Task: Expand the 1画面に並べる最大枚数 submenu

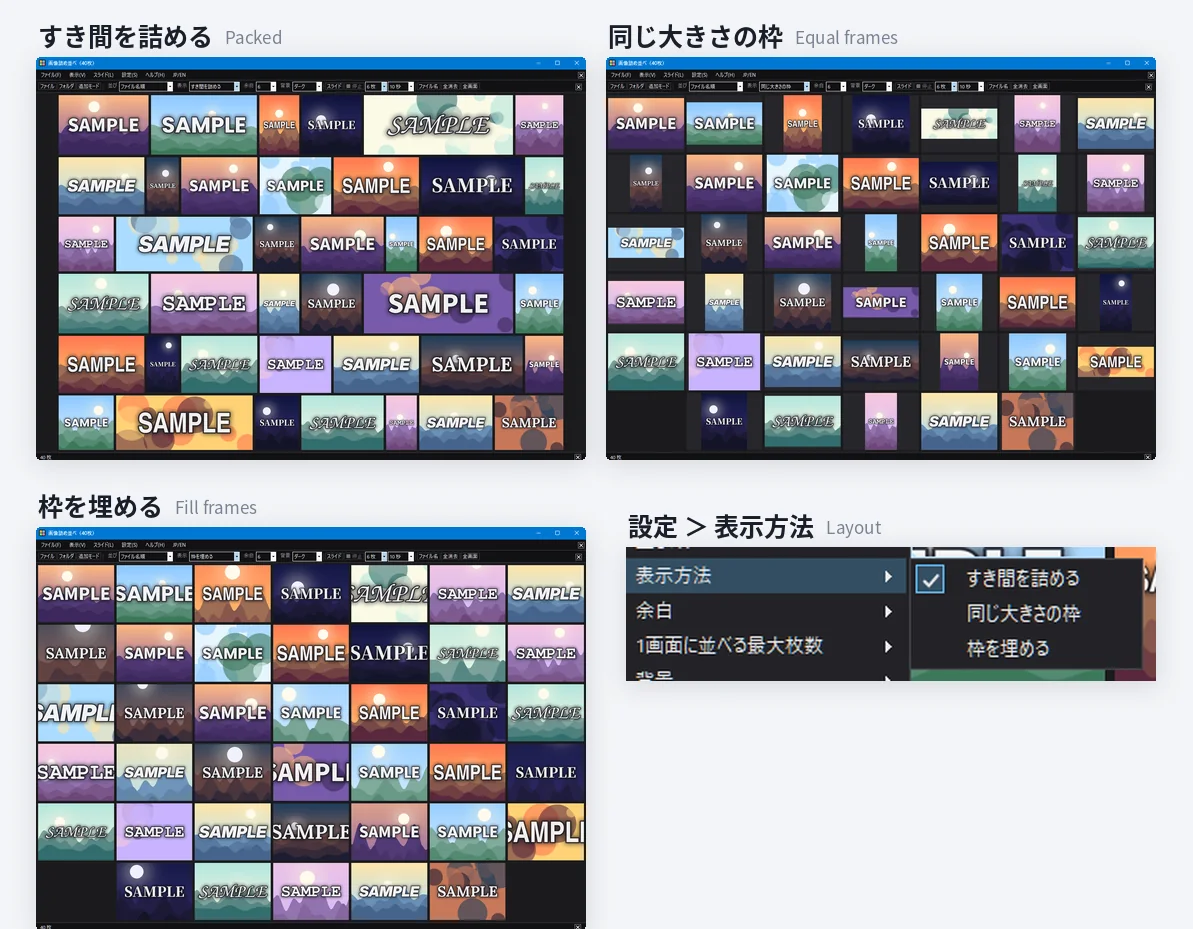Action: pos(888,646)
